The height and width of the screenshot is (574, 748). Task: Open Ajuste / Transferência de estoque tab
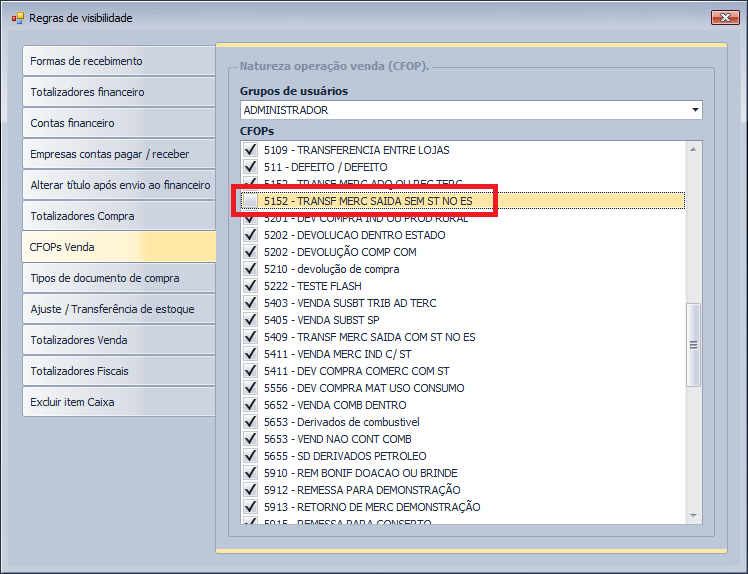pos(118,309)
